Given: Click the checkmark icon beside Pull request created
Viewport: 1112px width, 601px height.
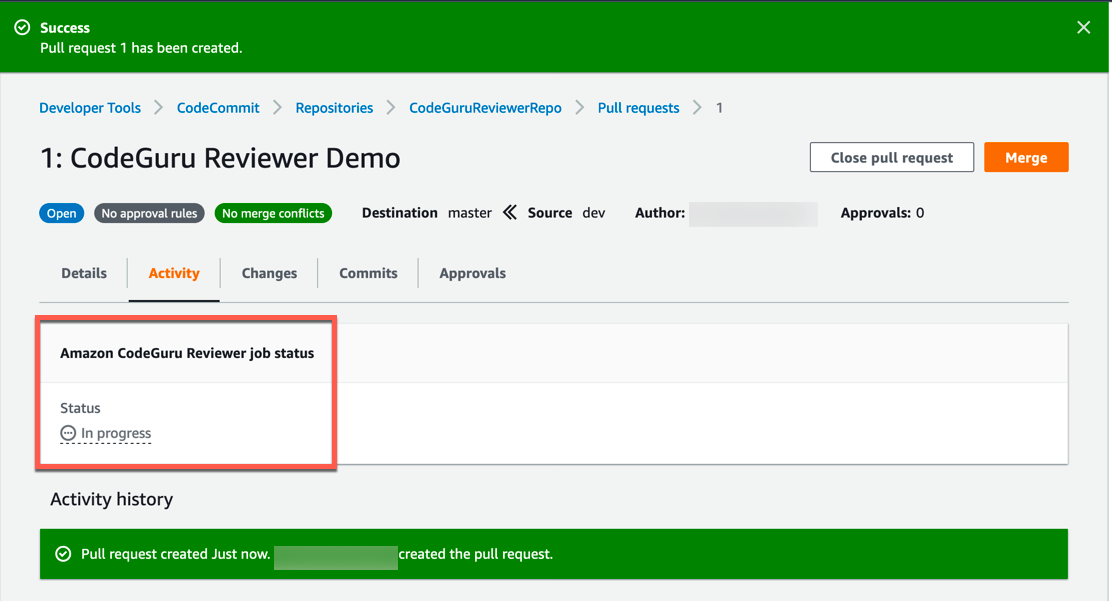Looking at the screenshot, I should [64, 553].
